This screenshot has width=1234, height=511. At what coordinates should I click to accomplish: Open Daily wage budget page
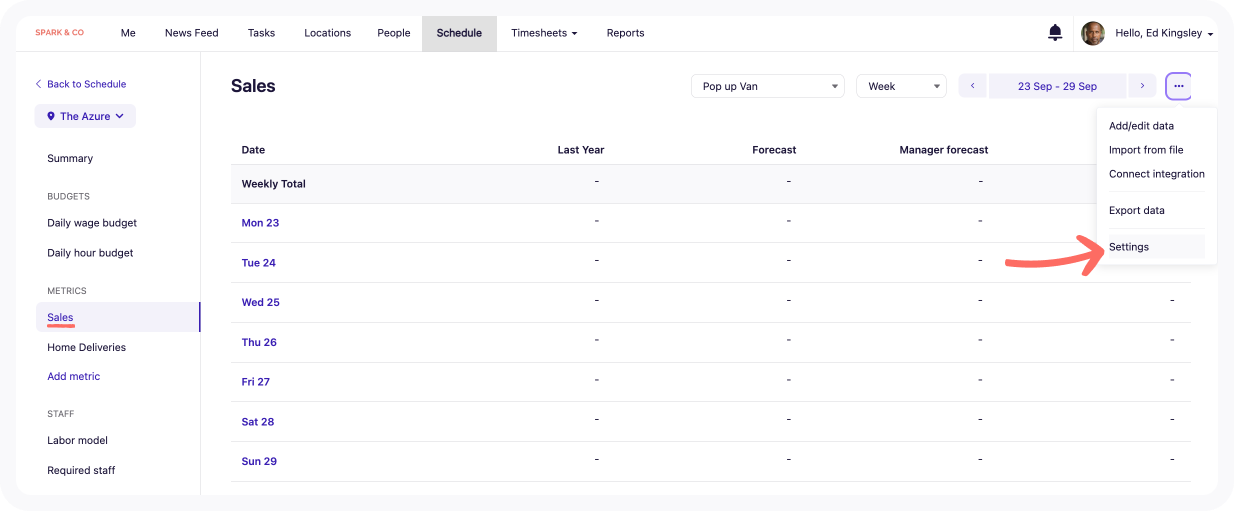(92, 223)
